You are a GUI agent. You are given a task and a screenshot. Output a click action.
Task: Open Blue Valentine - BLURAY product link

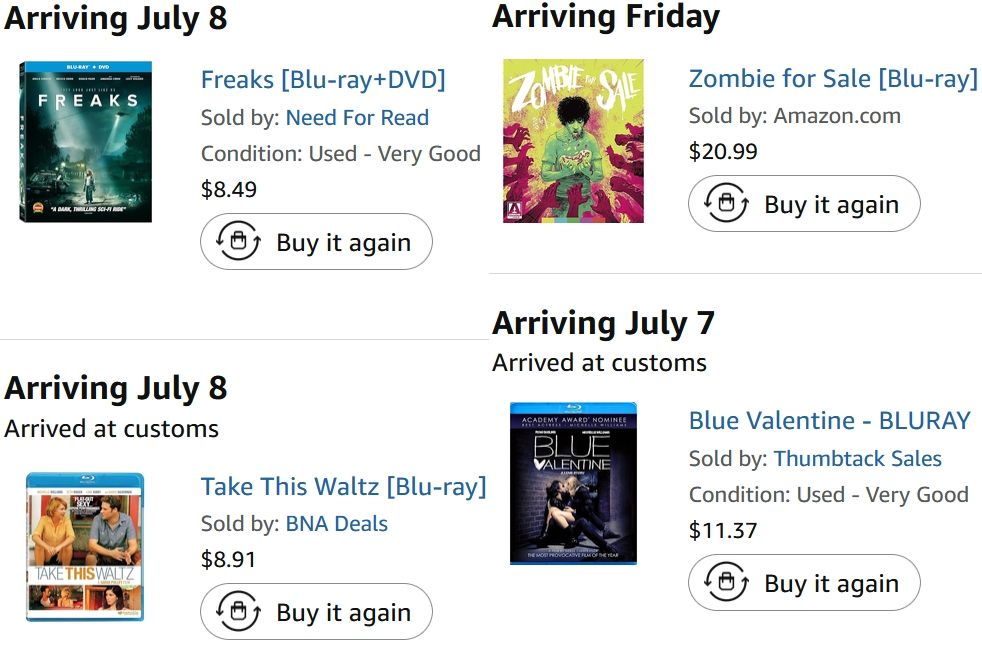click(x=830, y=420)
